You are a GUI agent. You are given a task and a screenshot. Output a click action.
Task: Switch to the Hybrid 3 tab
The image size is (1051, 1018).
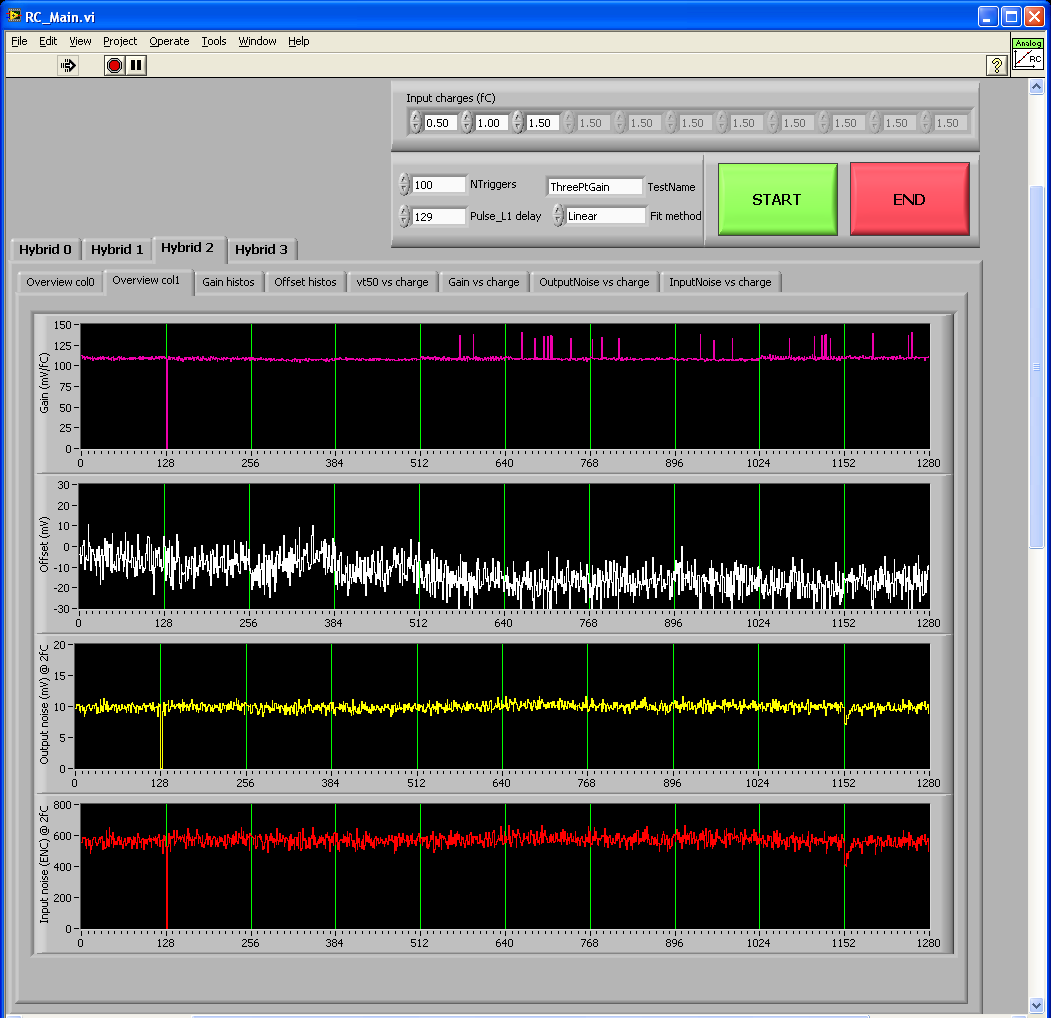(x=261, y=249)
